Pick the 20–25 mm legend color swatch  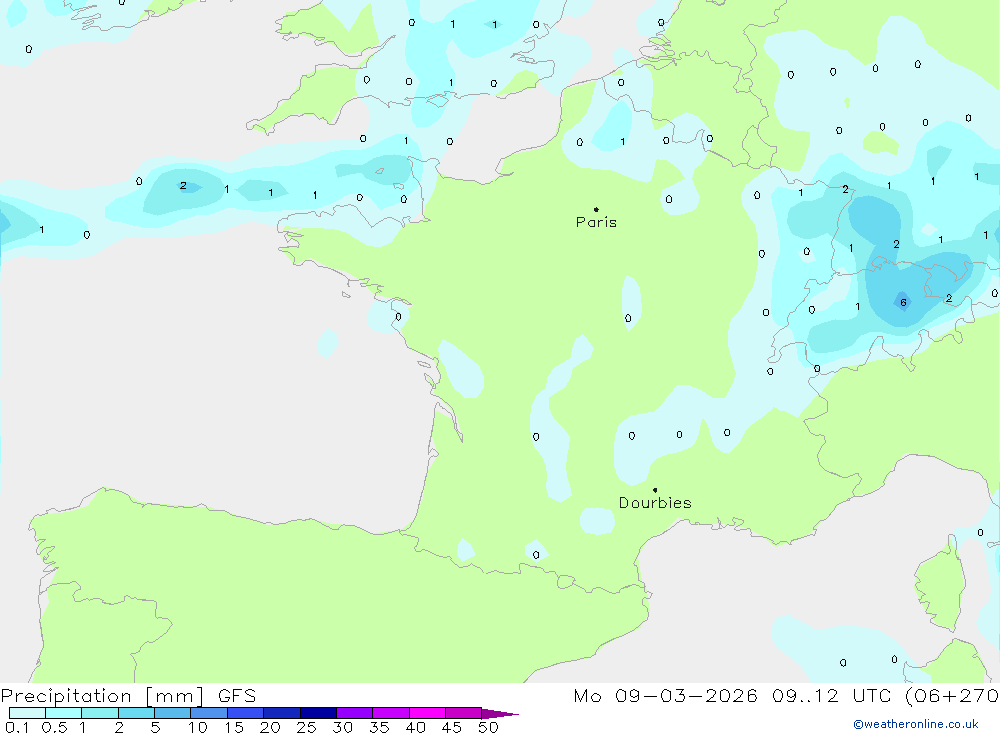[281, 713]
